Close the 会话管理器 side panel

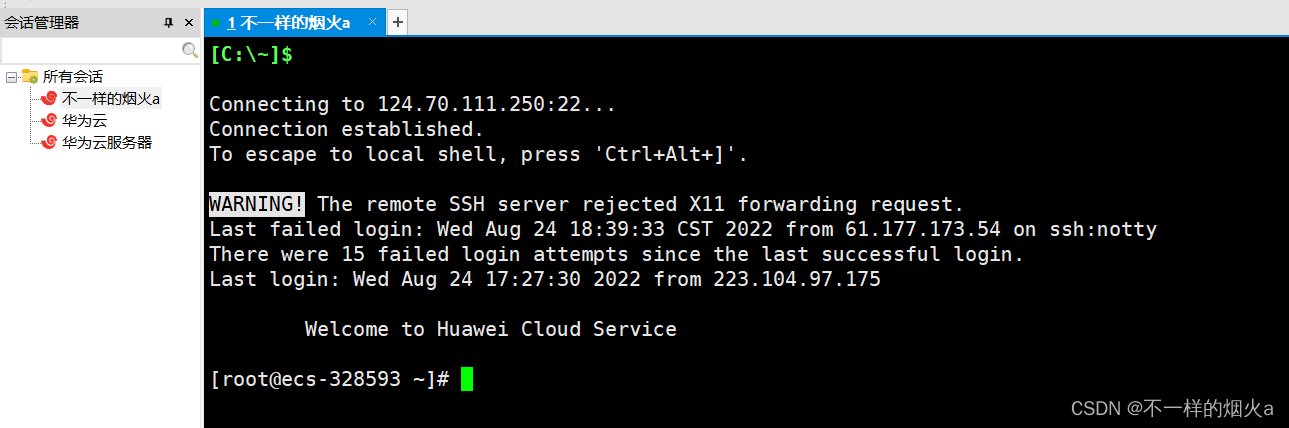[x=189, y=22]
